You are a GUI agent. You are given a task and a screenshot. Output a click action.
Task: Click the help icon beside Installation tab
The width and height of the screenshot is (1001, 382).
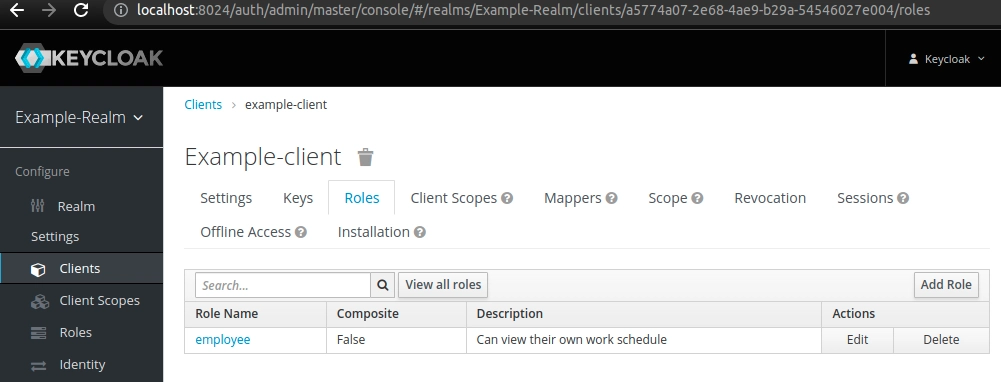coord(419,232)
